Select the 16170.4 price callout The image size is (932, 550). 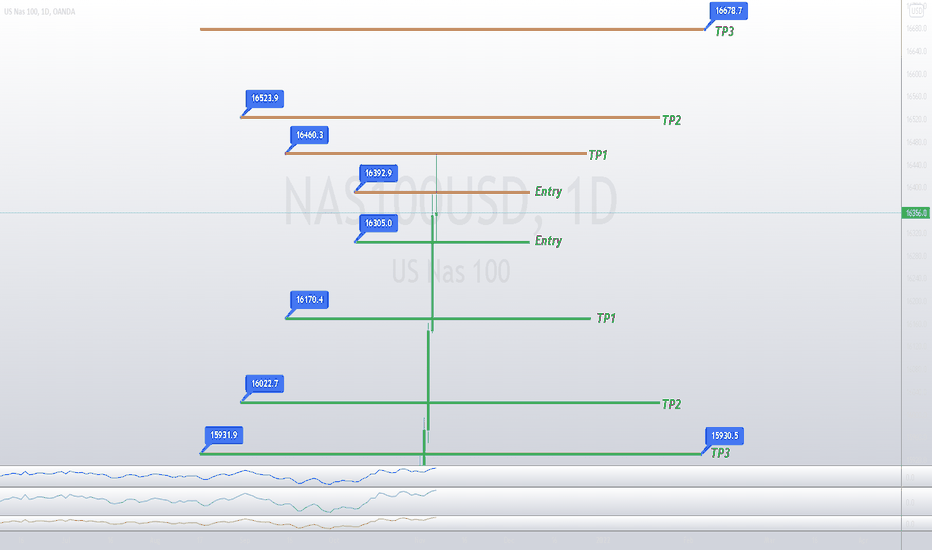coord(309,300)
